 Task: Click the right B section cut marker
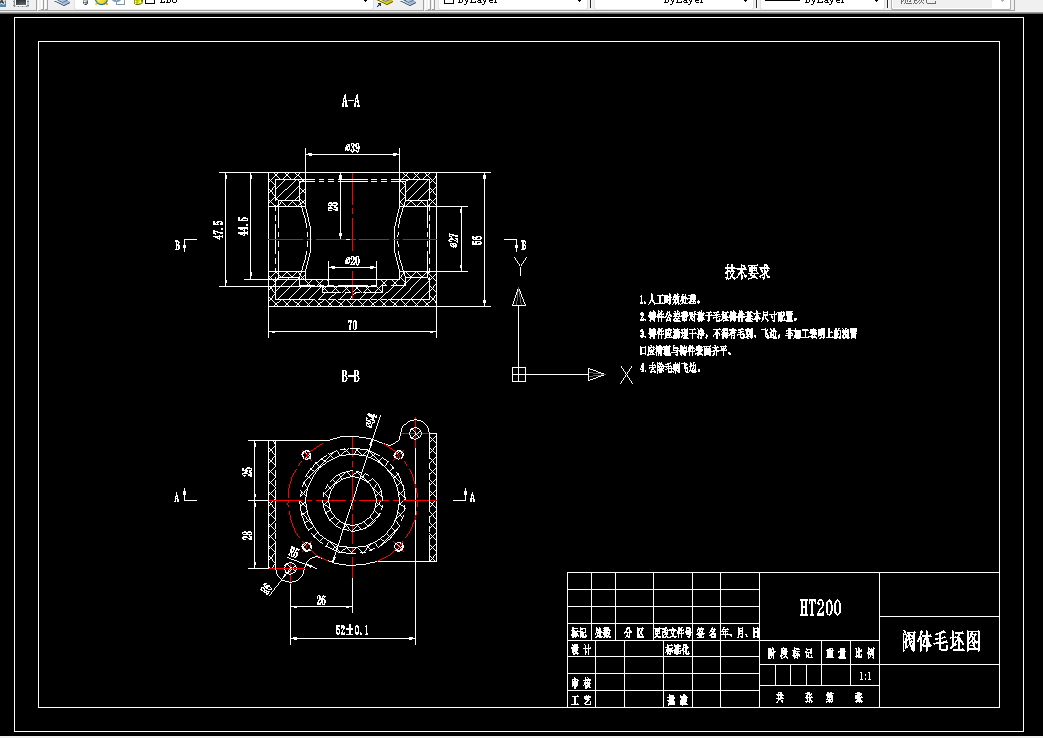[x=516, y=244]
